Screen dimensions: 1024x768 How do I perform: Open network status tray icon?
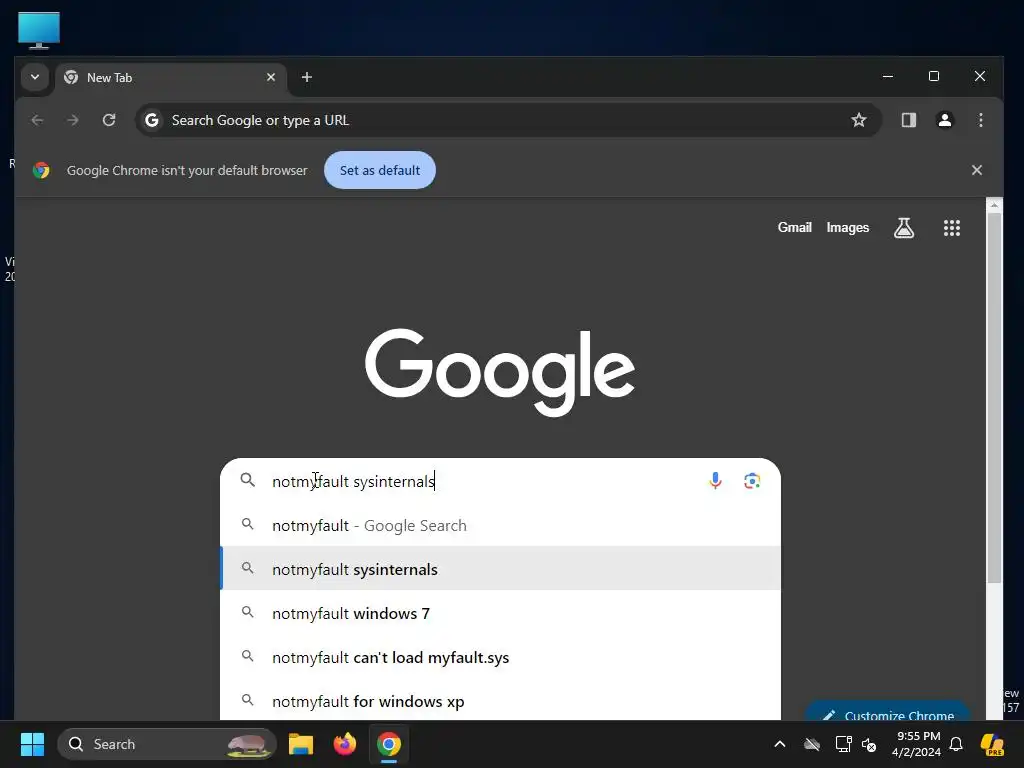[843, 744]
